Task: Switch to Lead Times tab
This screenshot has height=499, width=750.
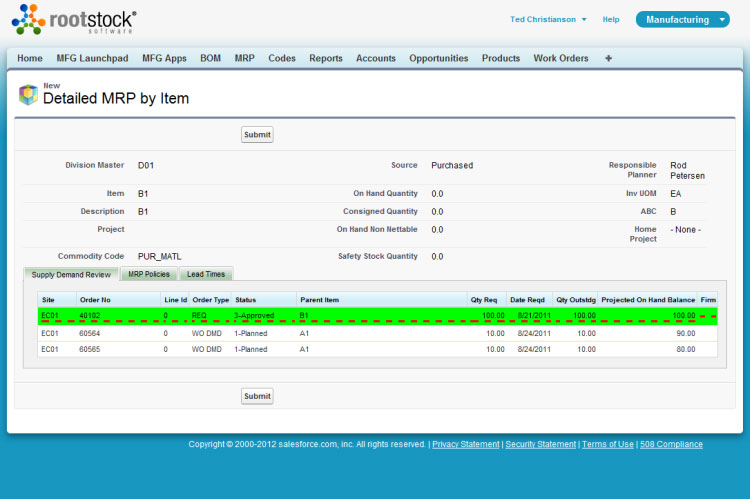Action: click(206, 274)
